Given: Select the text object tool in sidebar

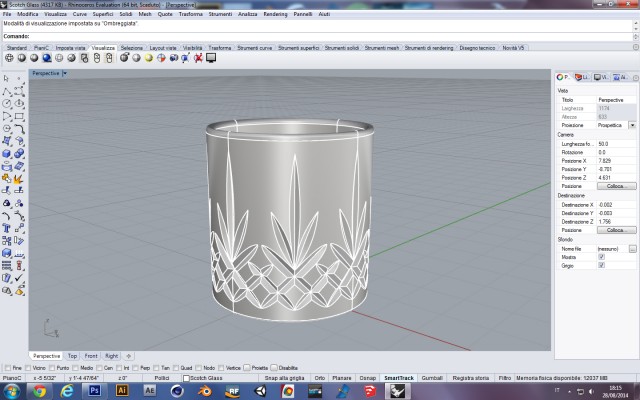Looking at the screenshot, I should (x=7, y=228).
